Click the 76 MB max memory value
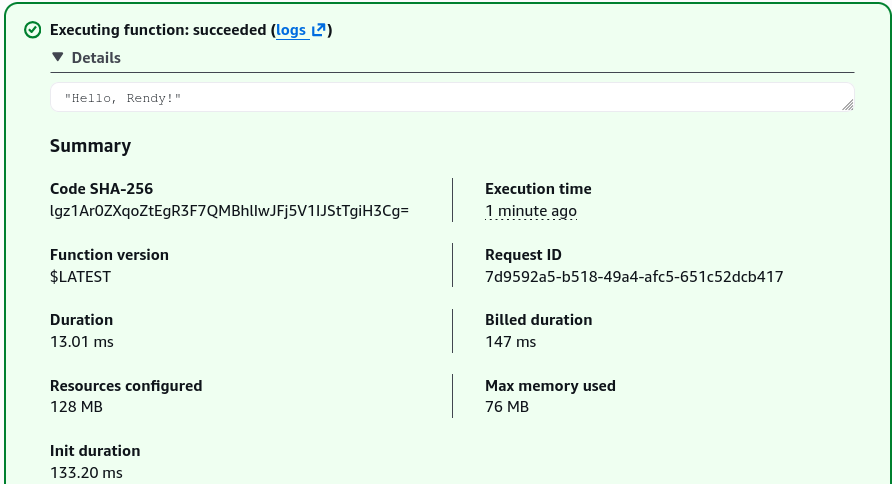 click(507, 407)
